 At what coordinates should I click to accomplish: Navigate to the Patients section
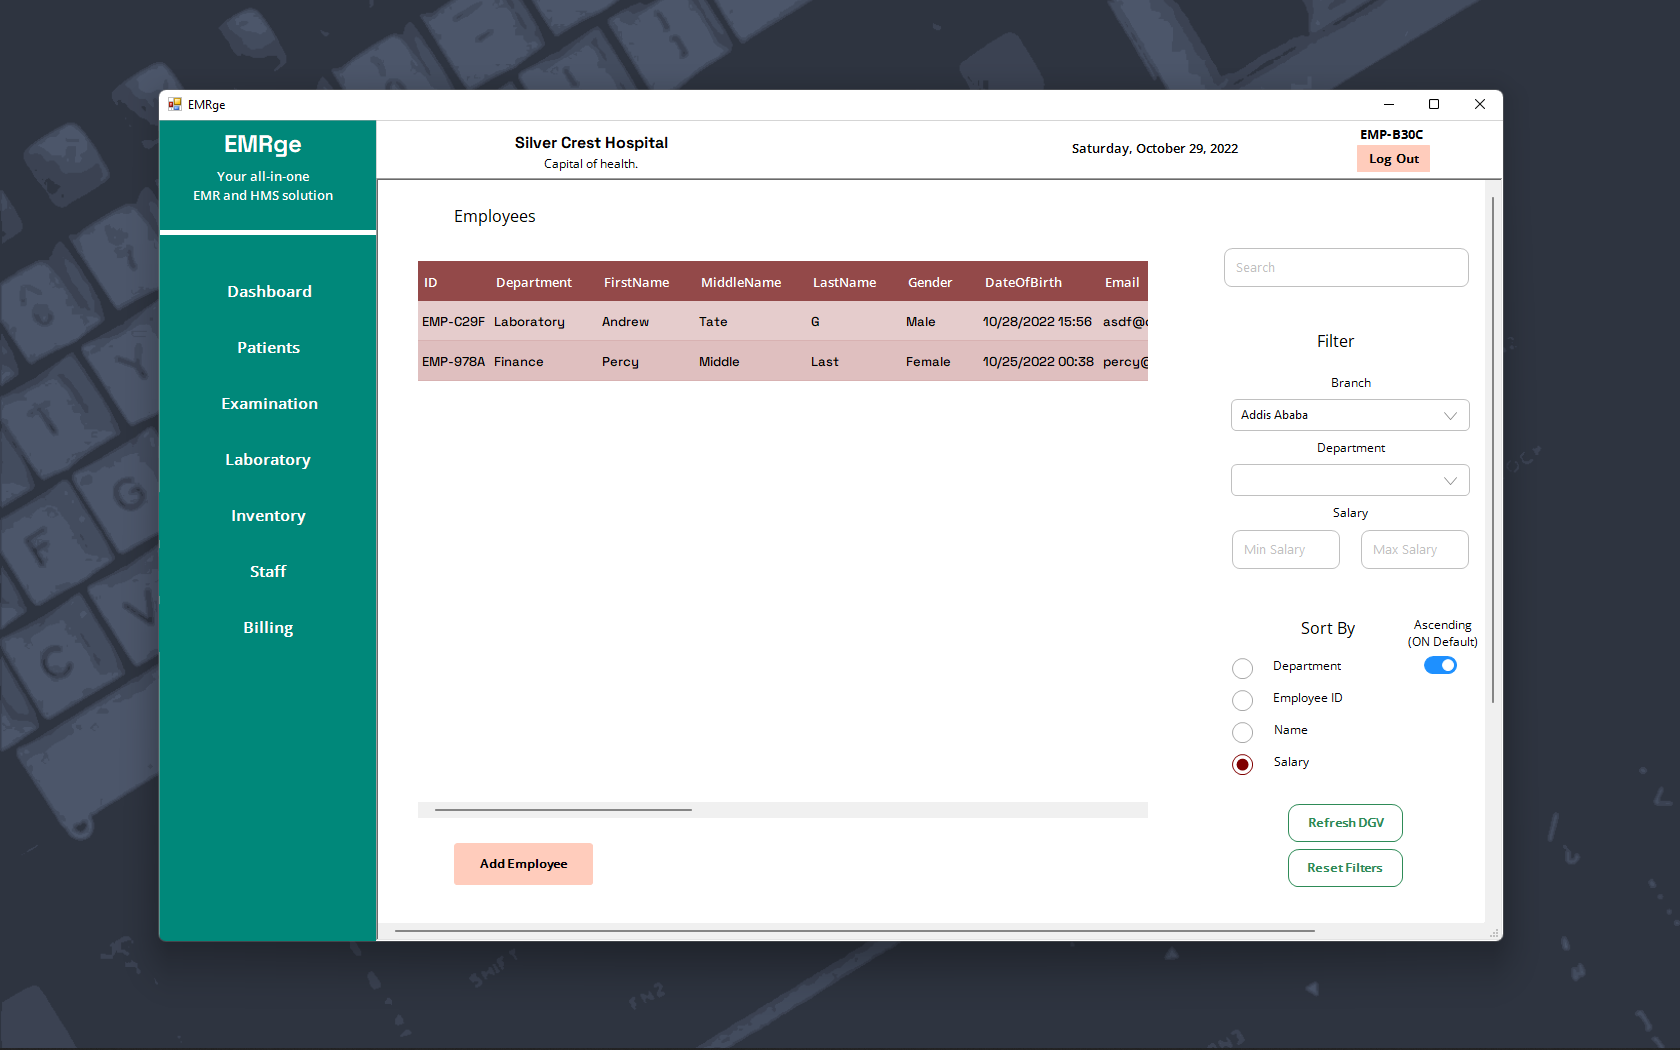268,347
